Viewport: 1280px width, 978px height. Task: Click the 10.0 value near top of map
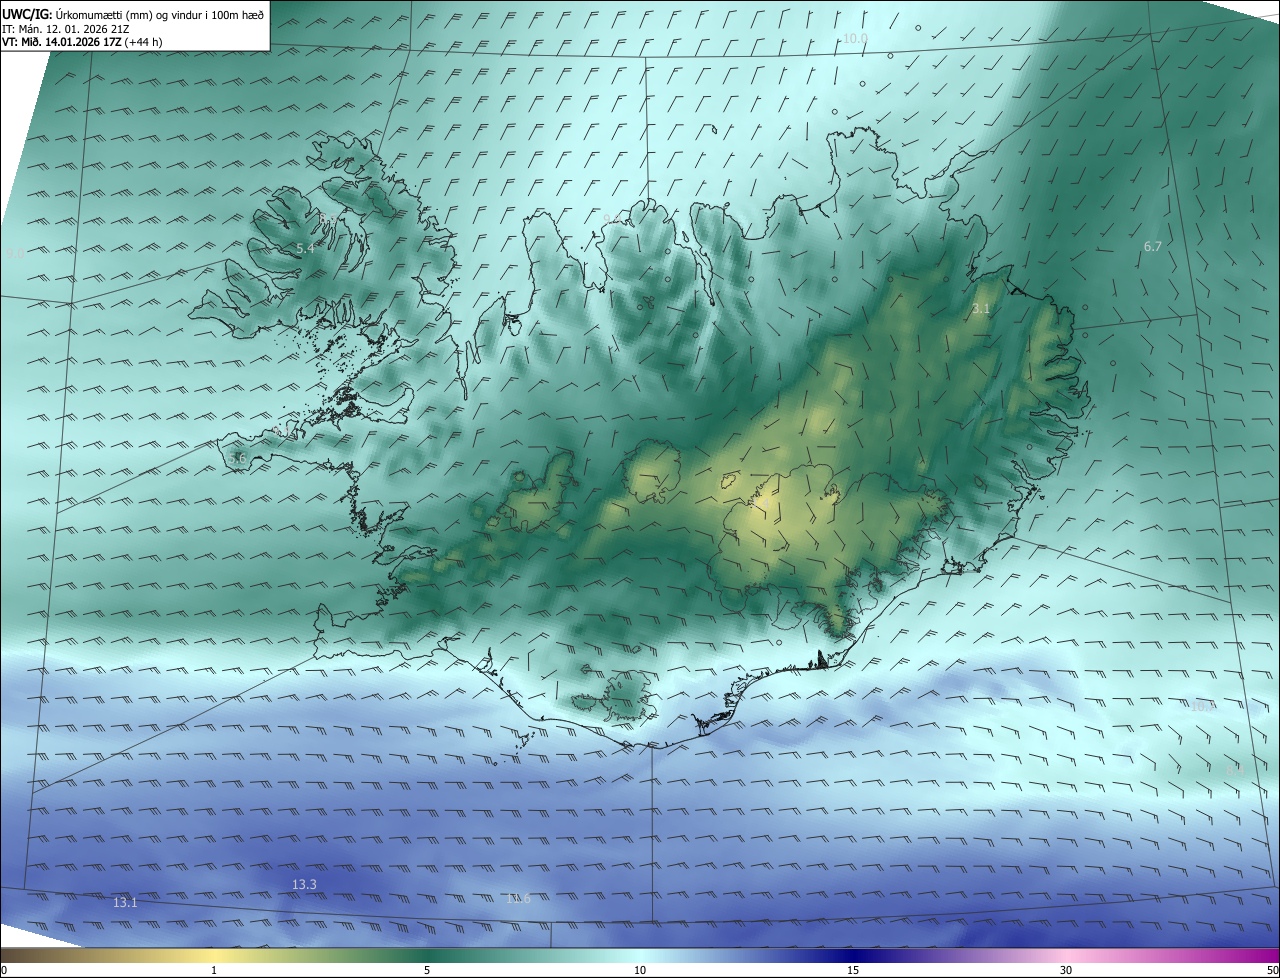(x=855, y=38)
